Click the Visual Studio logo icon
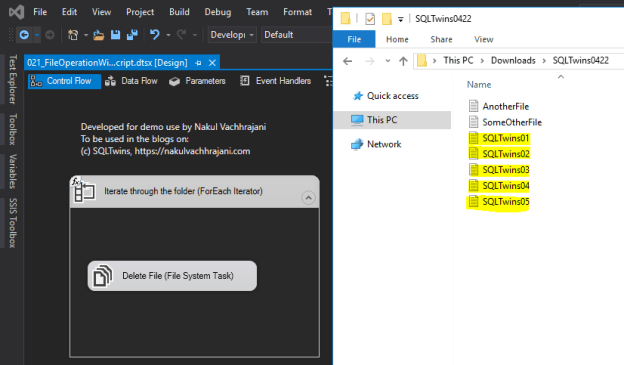The height and width of the screenshot is (365, 624). pos(16,12)
